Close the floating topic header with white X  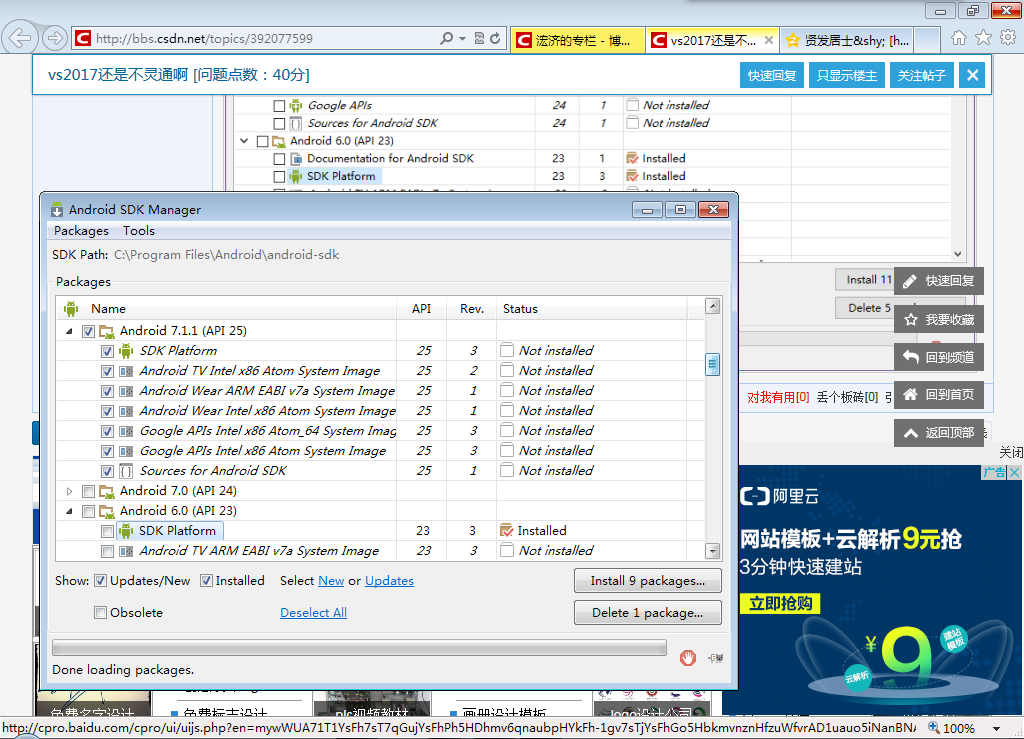point(972,75)
